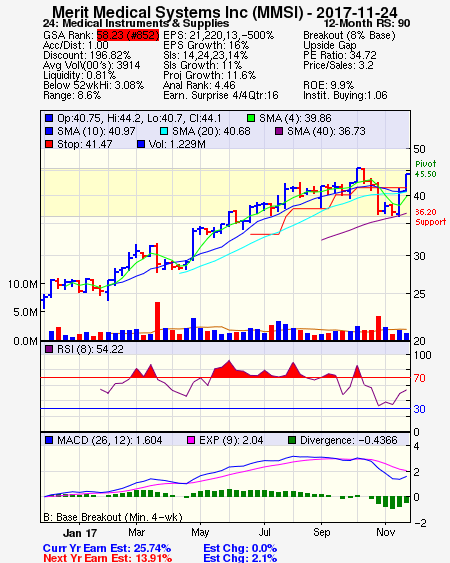Click the Nov date axis label
Viewport: 450px width, 563px height.
385,532
